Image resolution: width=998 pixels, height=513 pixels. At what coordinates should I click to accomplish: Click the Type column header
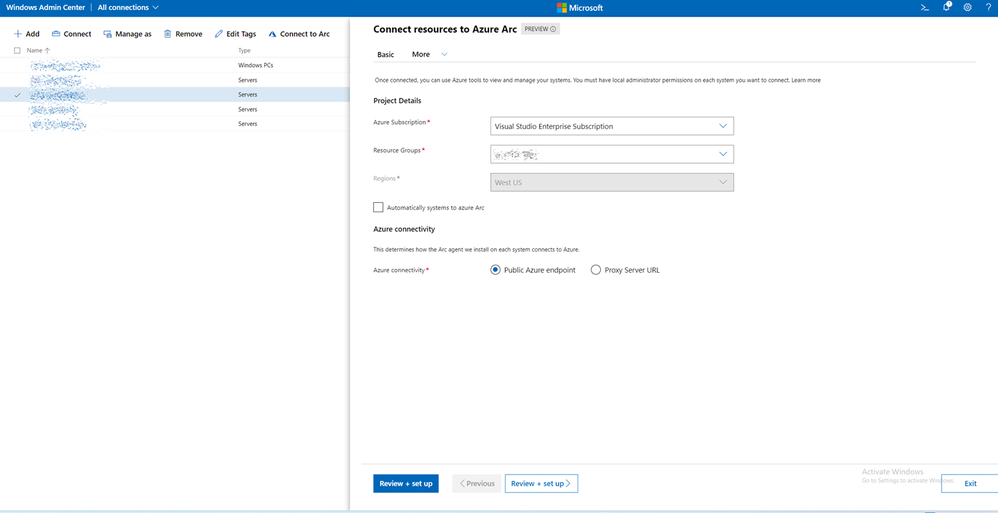[244, 50]
